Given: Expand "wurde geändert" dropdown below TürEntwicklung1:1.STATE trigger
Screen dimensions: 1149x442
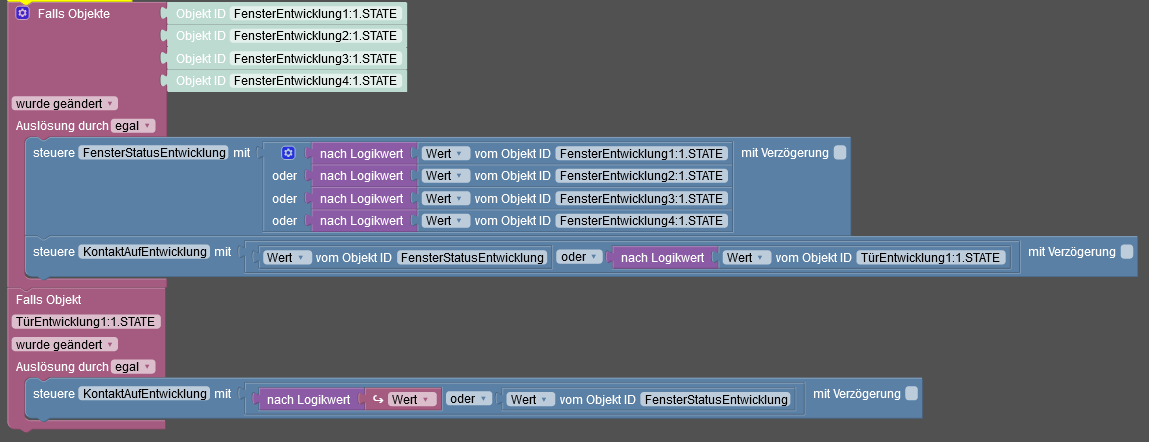Looking at the screenshot, I should [x=64, y=344].
